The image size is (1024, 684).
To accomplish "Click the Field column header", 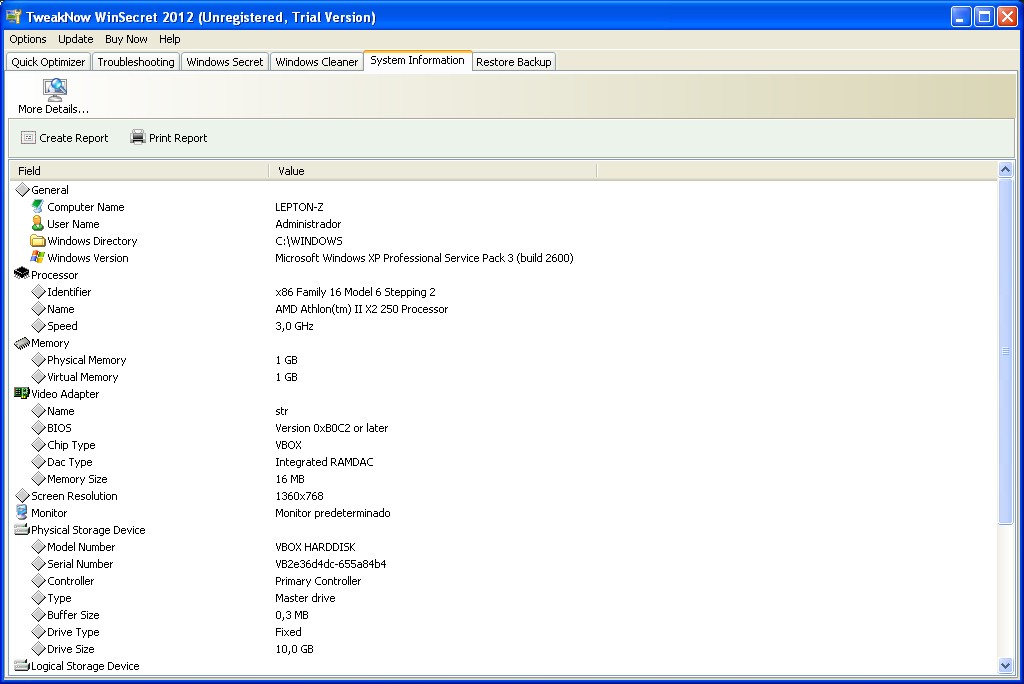I will [139, 171].
